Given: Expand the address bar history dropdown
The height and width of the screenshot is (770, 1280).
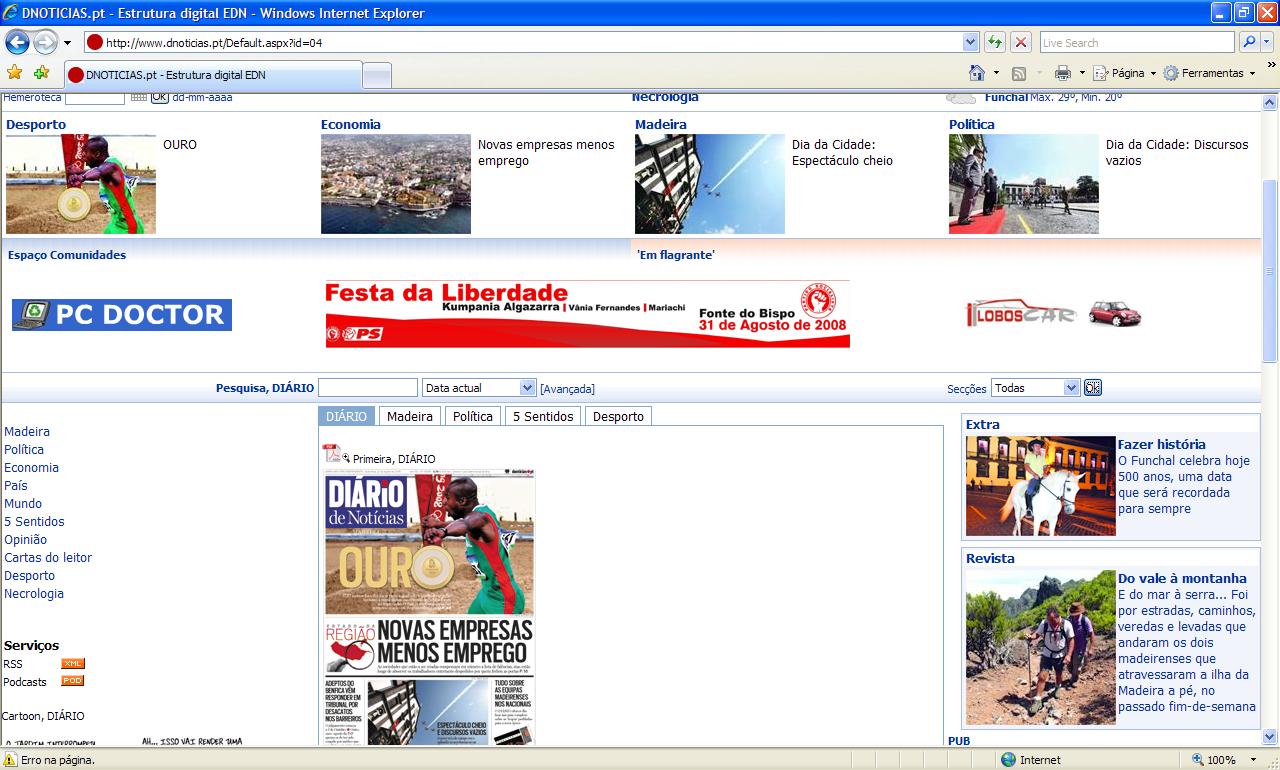Looking at the screenshot, I should coord(970,43).
